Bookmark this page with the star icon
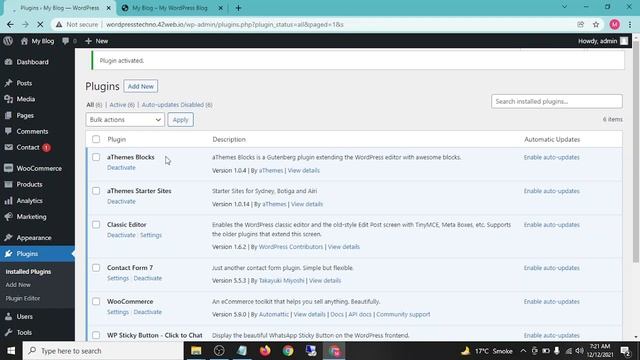 [596, 24]
